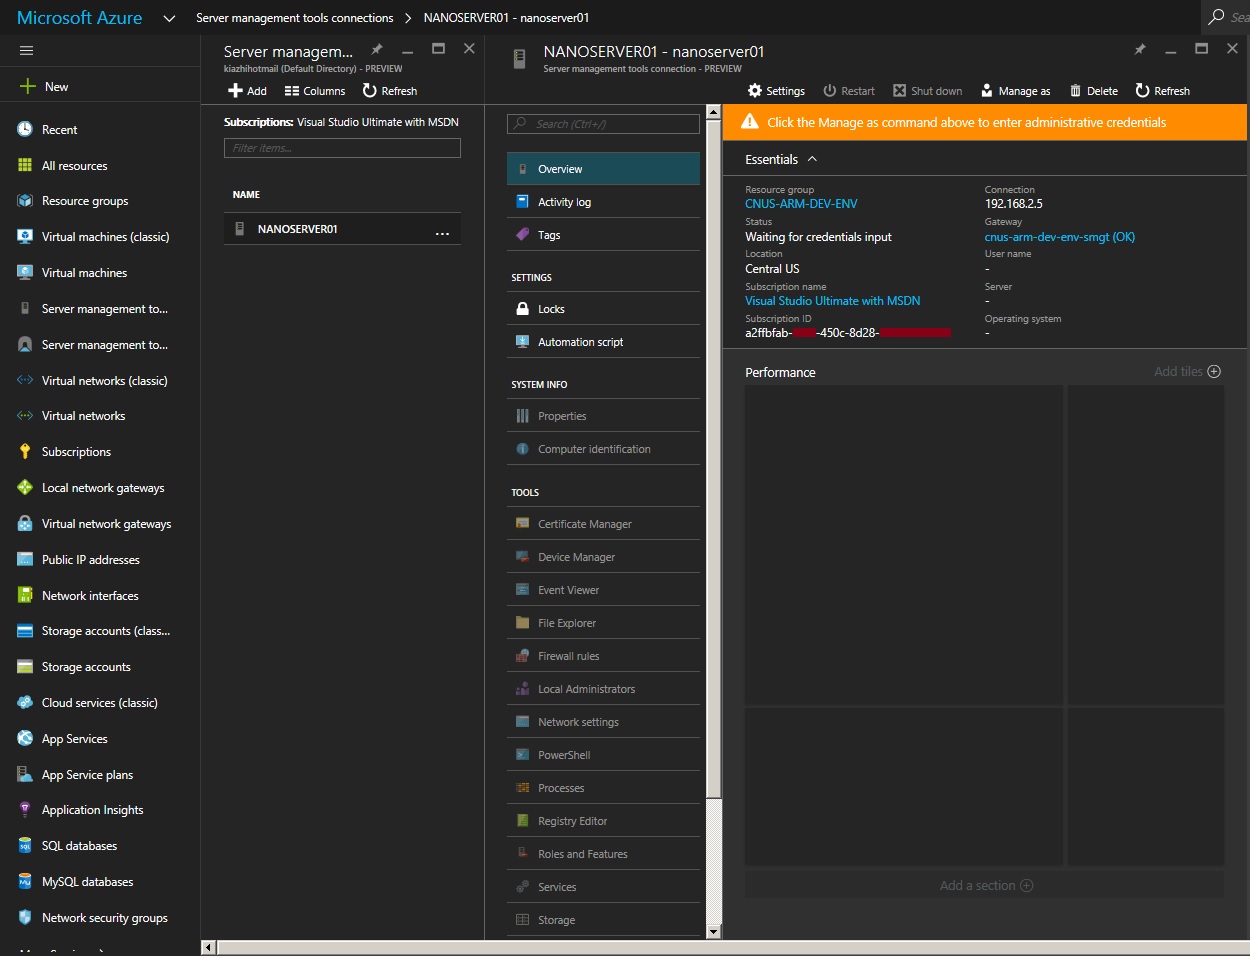This screenshot has width=1250, height=956.
Task: Open the hamburger menu in left sidebar
Action: point(26,50)
